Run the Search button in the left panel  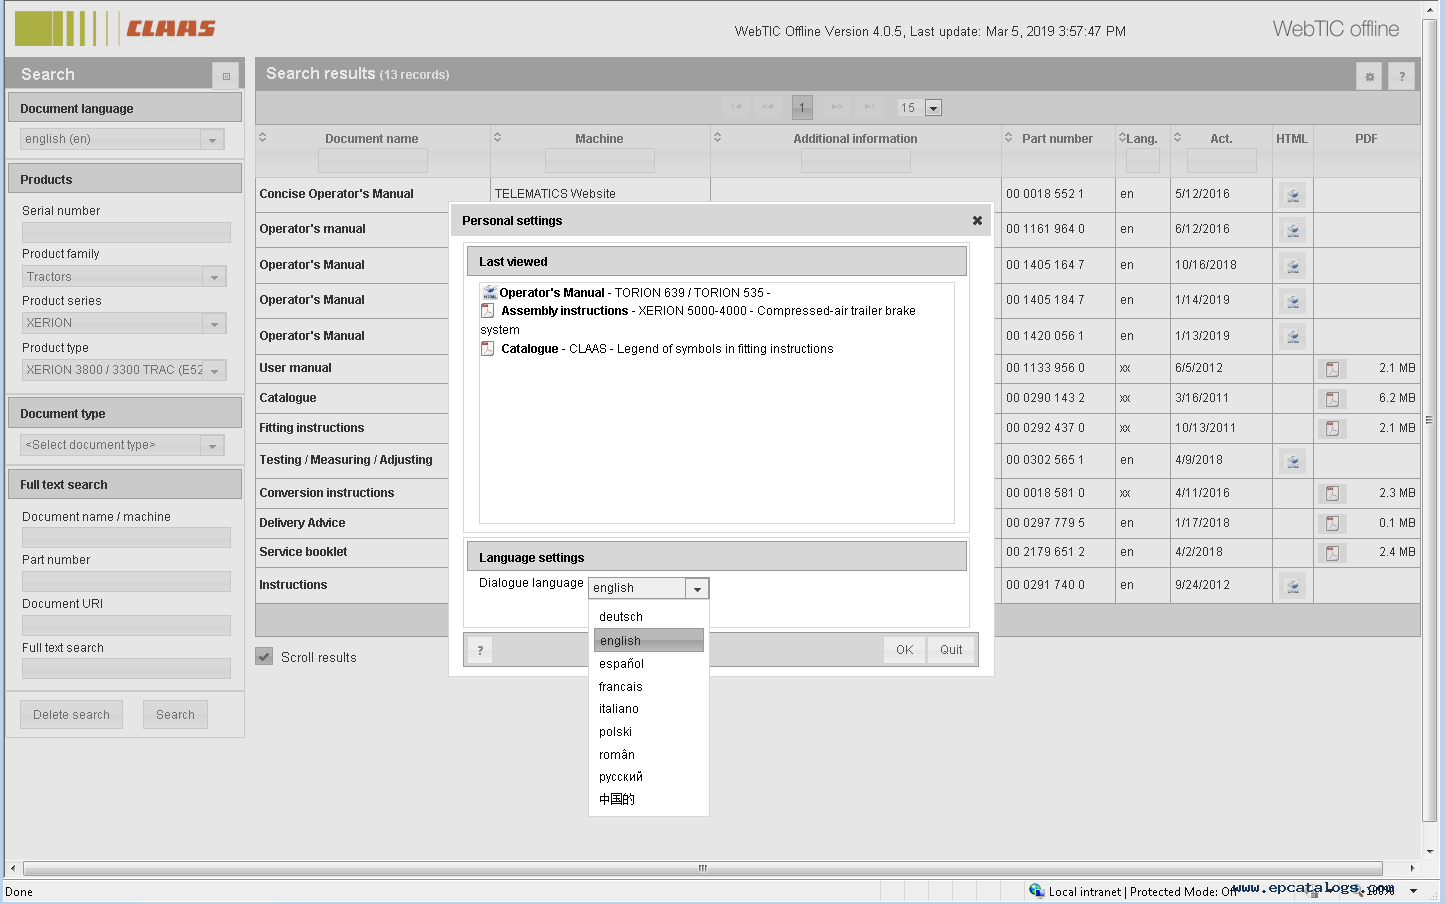point(175,715)
